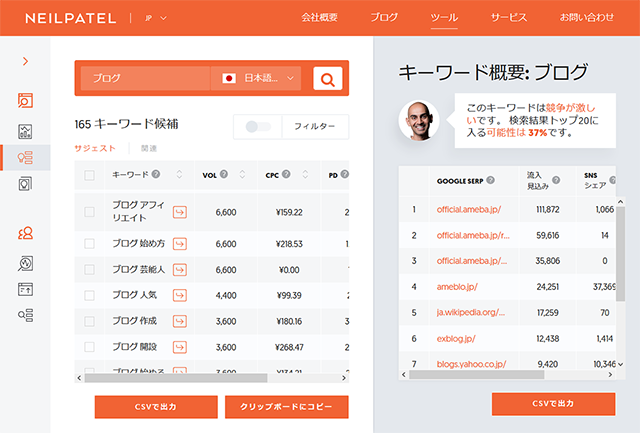Open ブログ menu item in header
The image size is (640, 433).
click(x=384, y=17)
